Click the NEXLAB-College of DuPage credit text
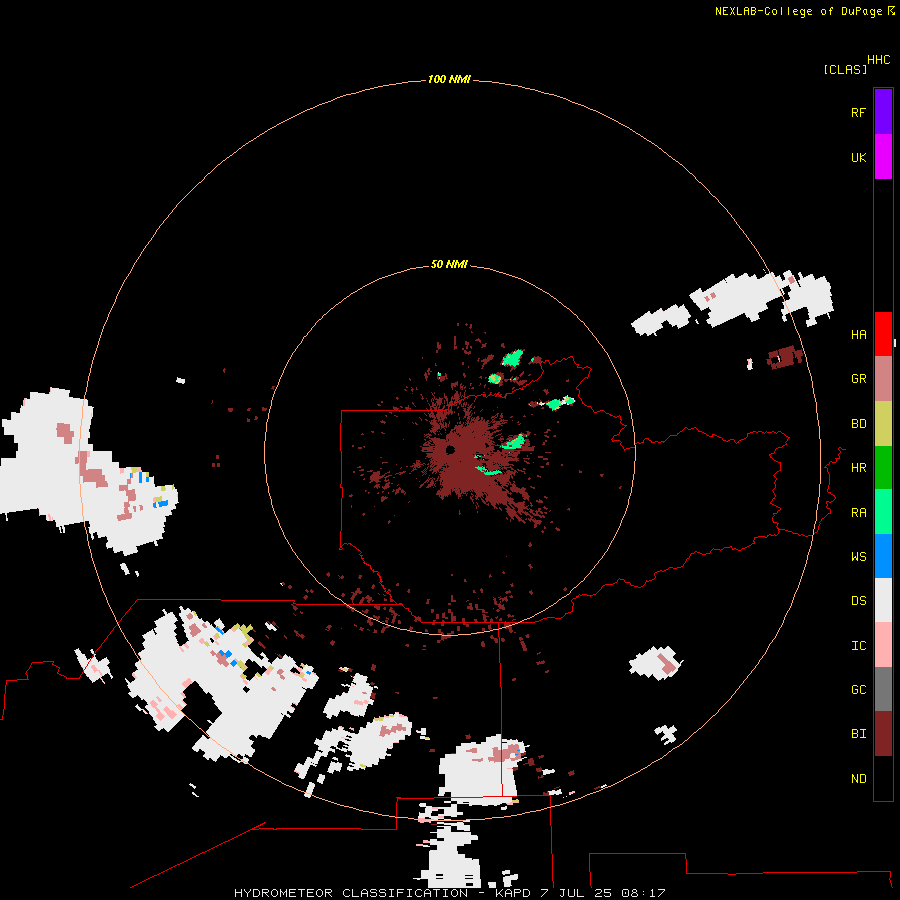Image resolution: width=900 pixels, height=900 pixels. (x=800, y=11)
